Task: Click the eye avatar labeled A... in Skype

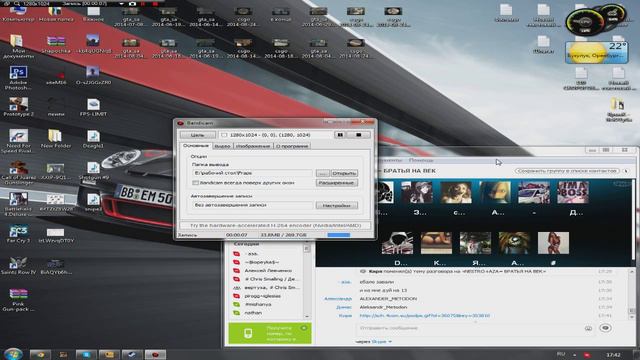Action: point(514,243)
